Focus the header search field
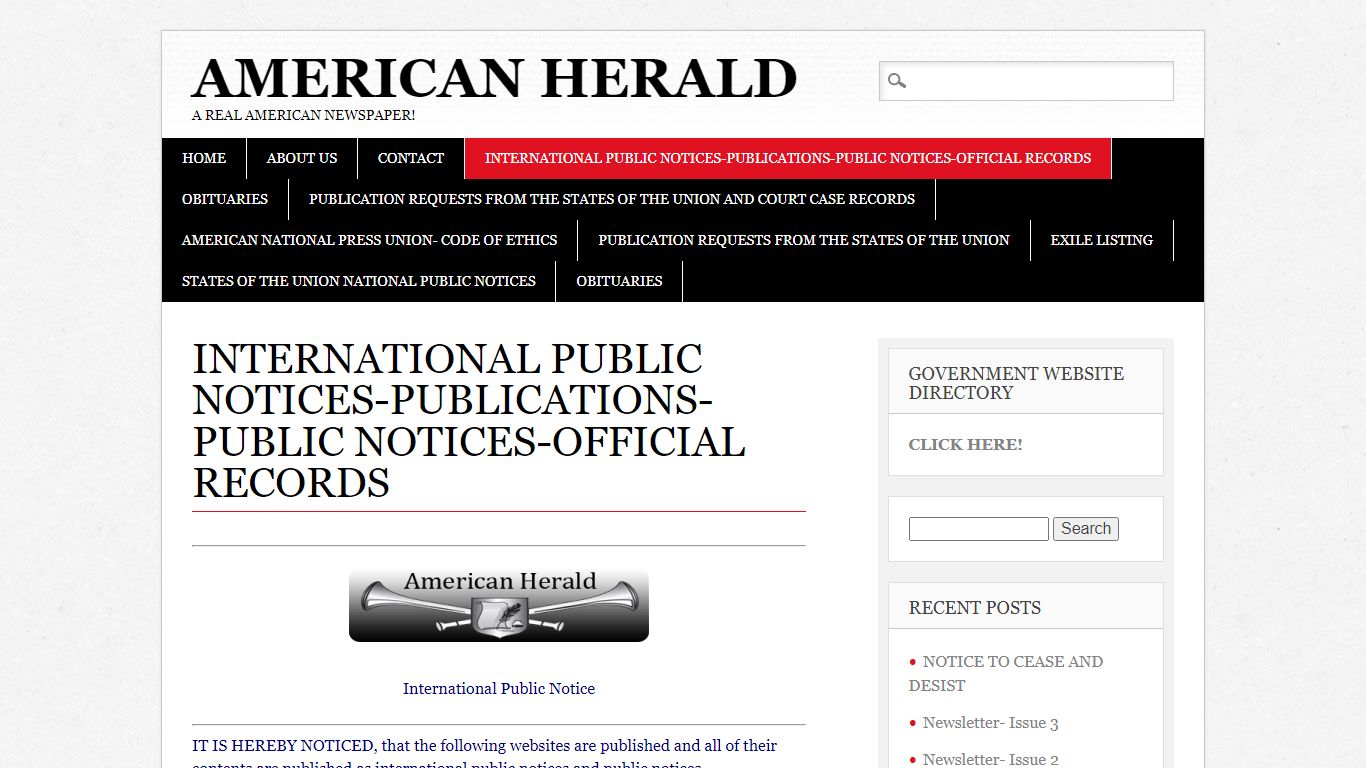This screenshot has width=1366, height=768. click(1026, 81)
